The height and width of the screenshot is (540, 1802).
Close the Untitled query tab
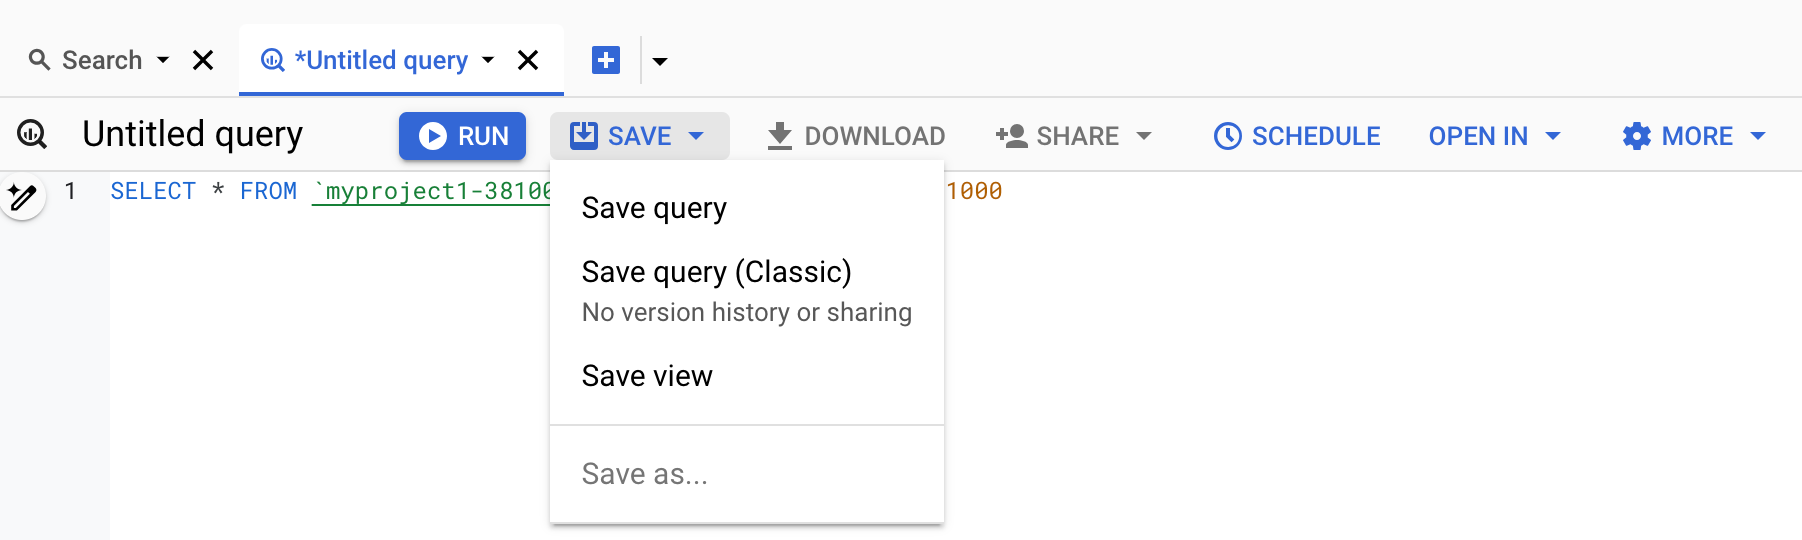528,60
